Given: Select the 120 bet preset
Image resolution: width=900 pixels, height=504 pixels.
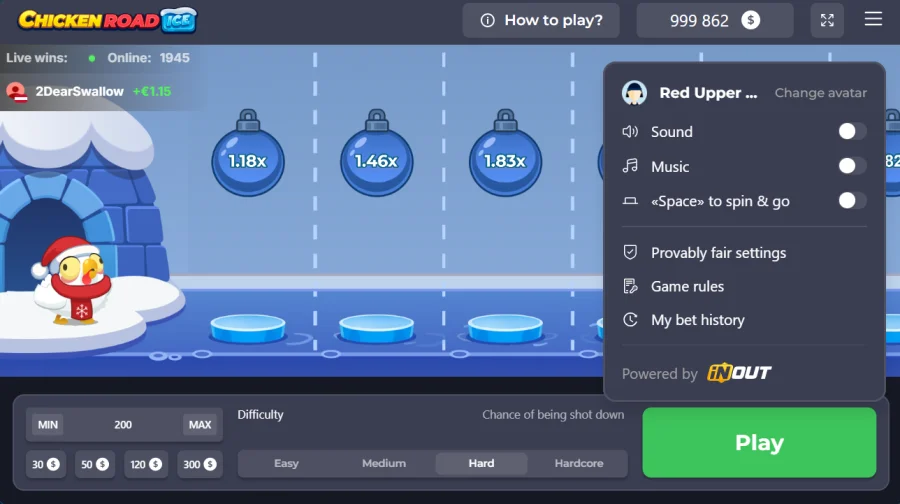Looking at the screenshot, I should pos(146,464).
